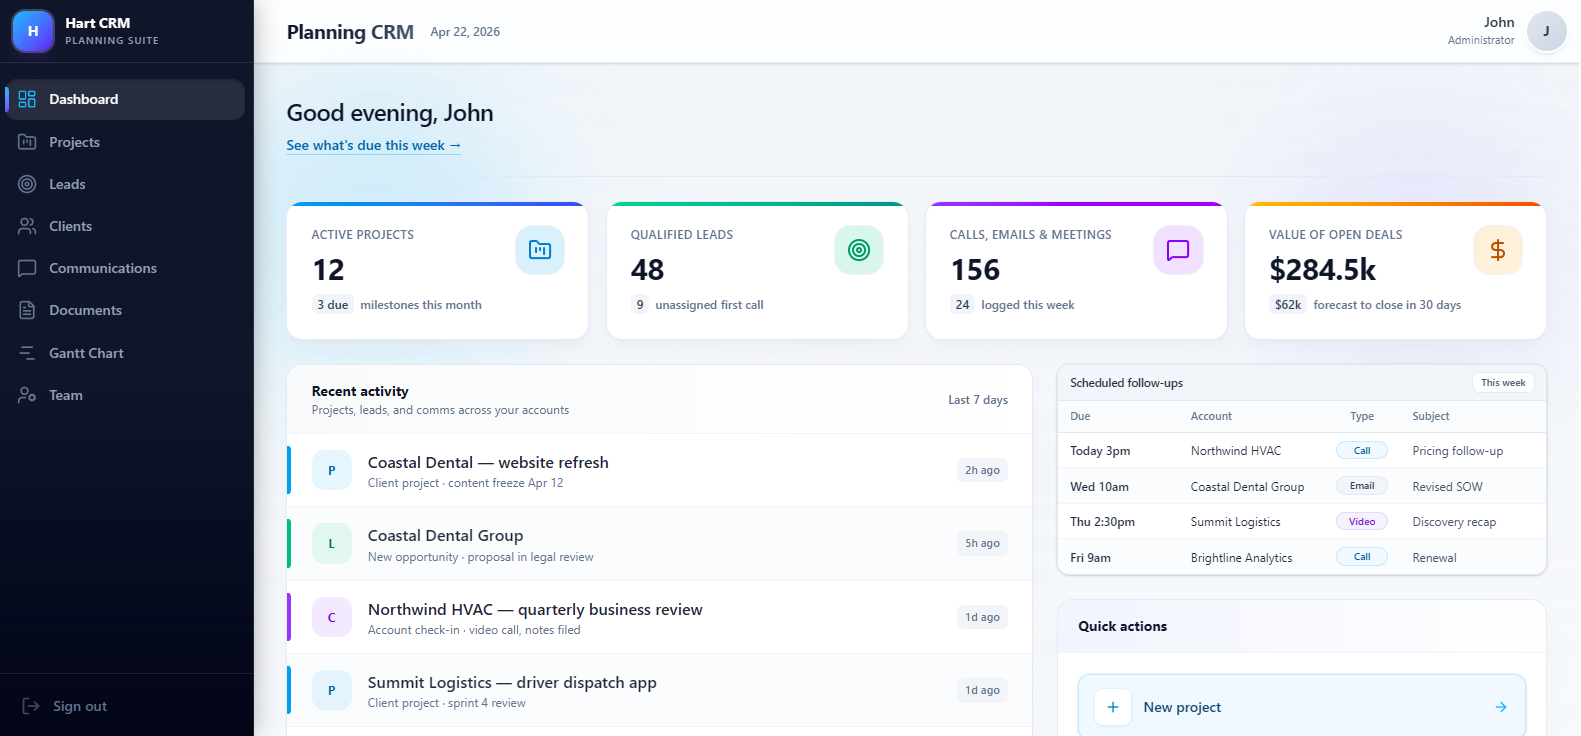Click the Active Projects card icon
Screen dimensions: 1581x736
[540, 250]
